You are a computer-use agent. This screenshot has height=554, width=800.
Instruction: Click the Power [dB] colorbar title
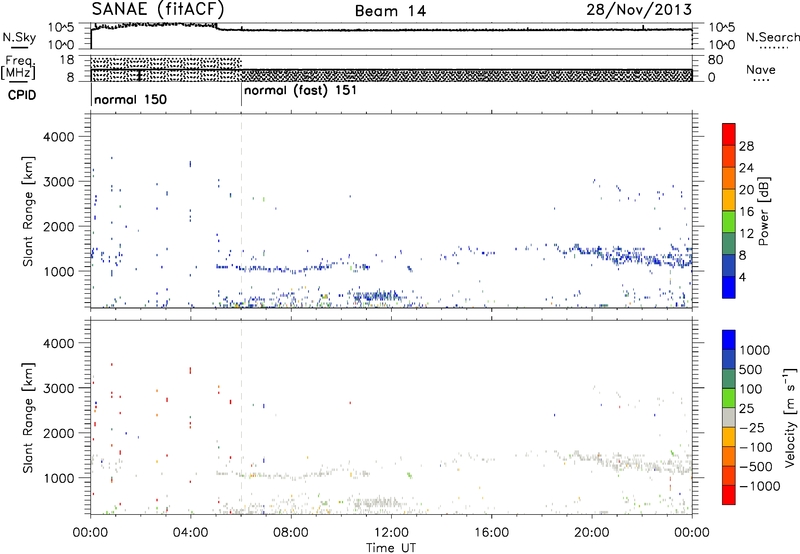click(763, 211)
